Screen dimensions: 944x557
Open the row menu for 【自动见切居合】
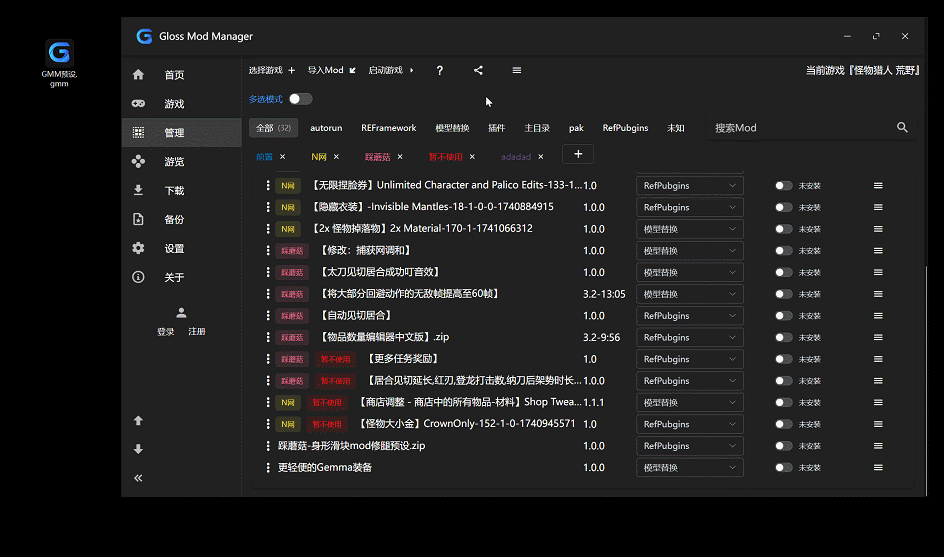click(878, 316)
